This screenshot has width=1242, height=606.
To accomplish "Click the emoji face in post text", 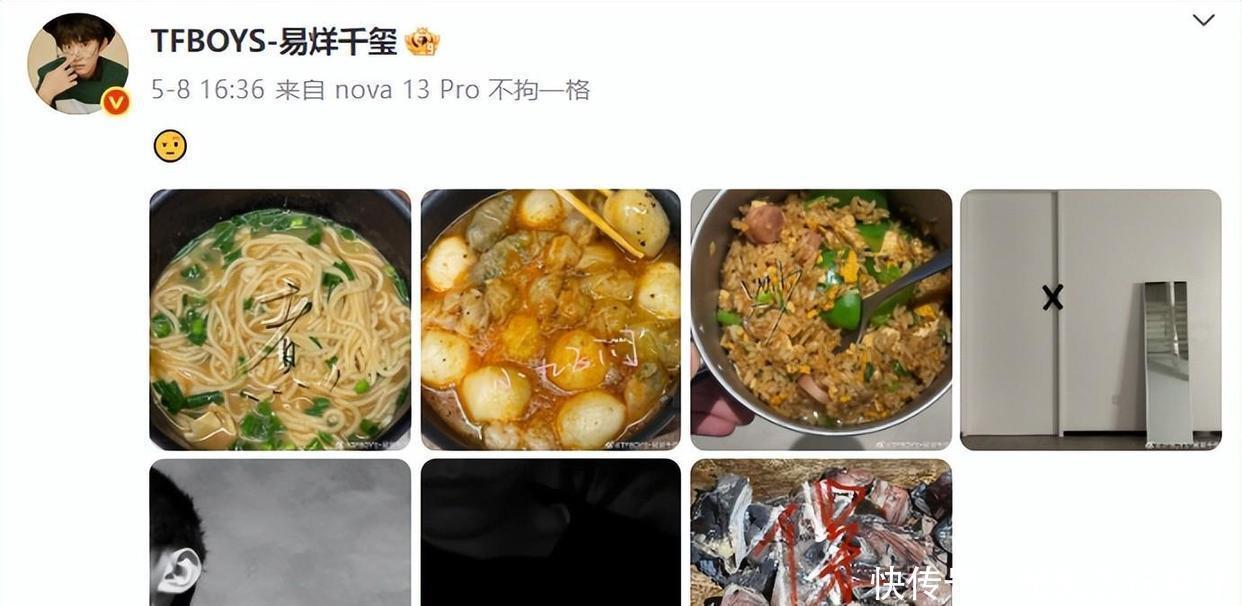I will pos(170,147).
